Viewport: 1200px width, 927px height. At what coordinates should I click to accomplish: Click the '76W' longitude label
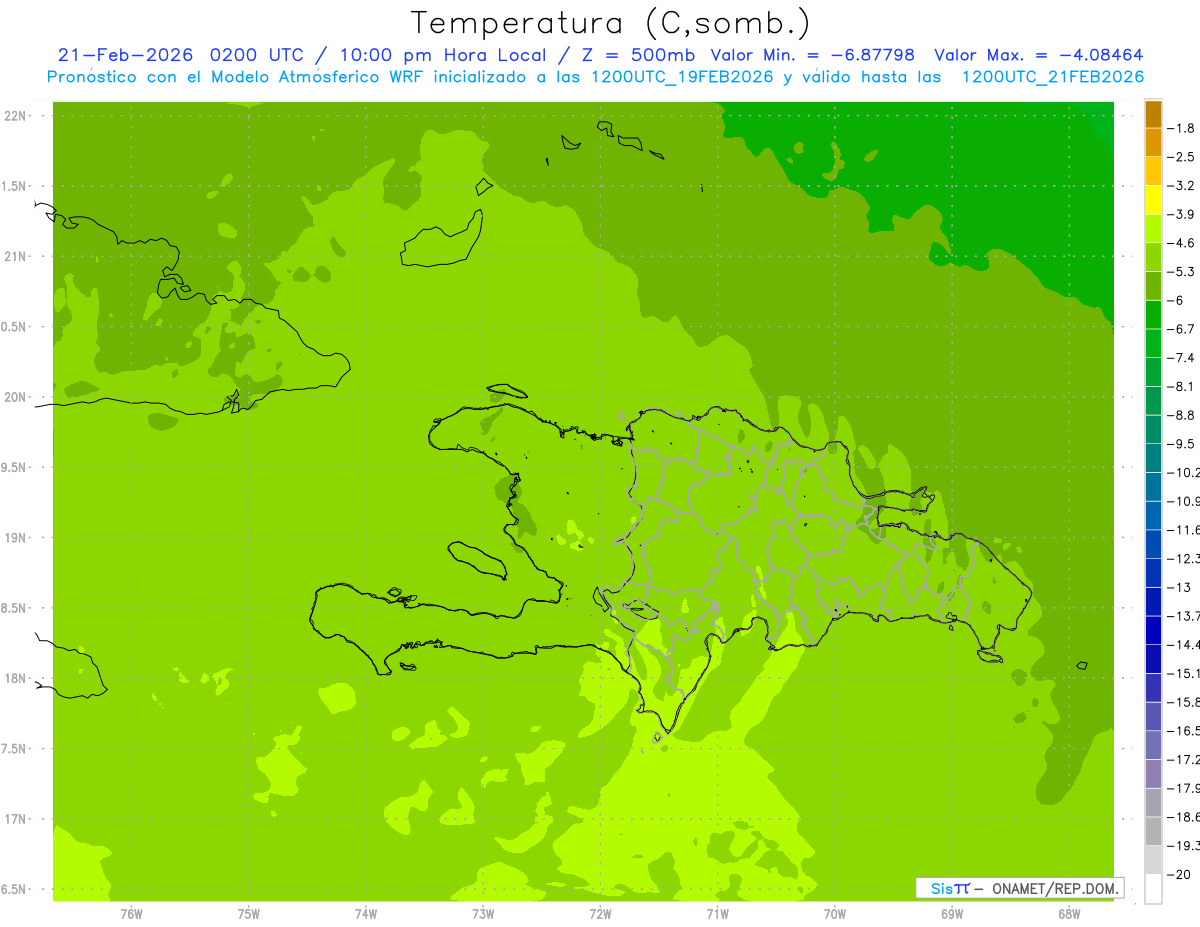[131, 913]
